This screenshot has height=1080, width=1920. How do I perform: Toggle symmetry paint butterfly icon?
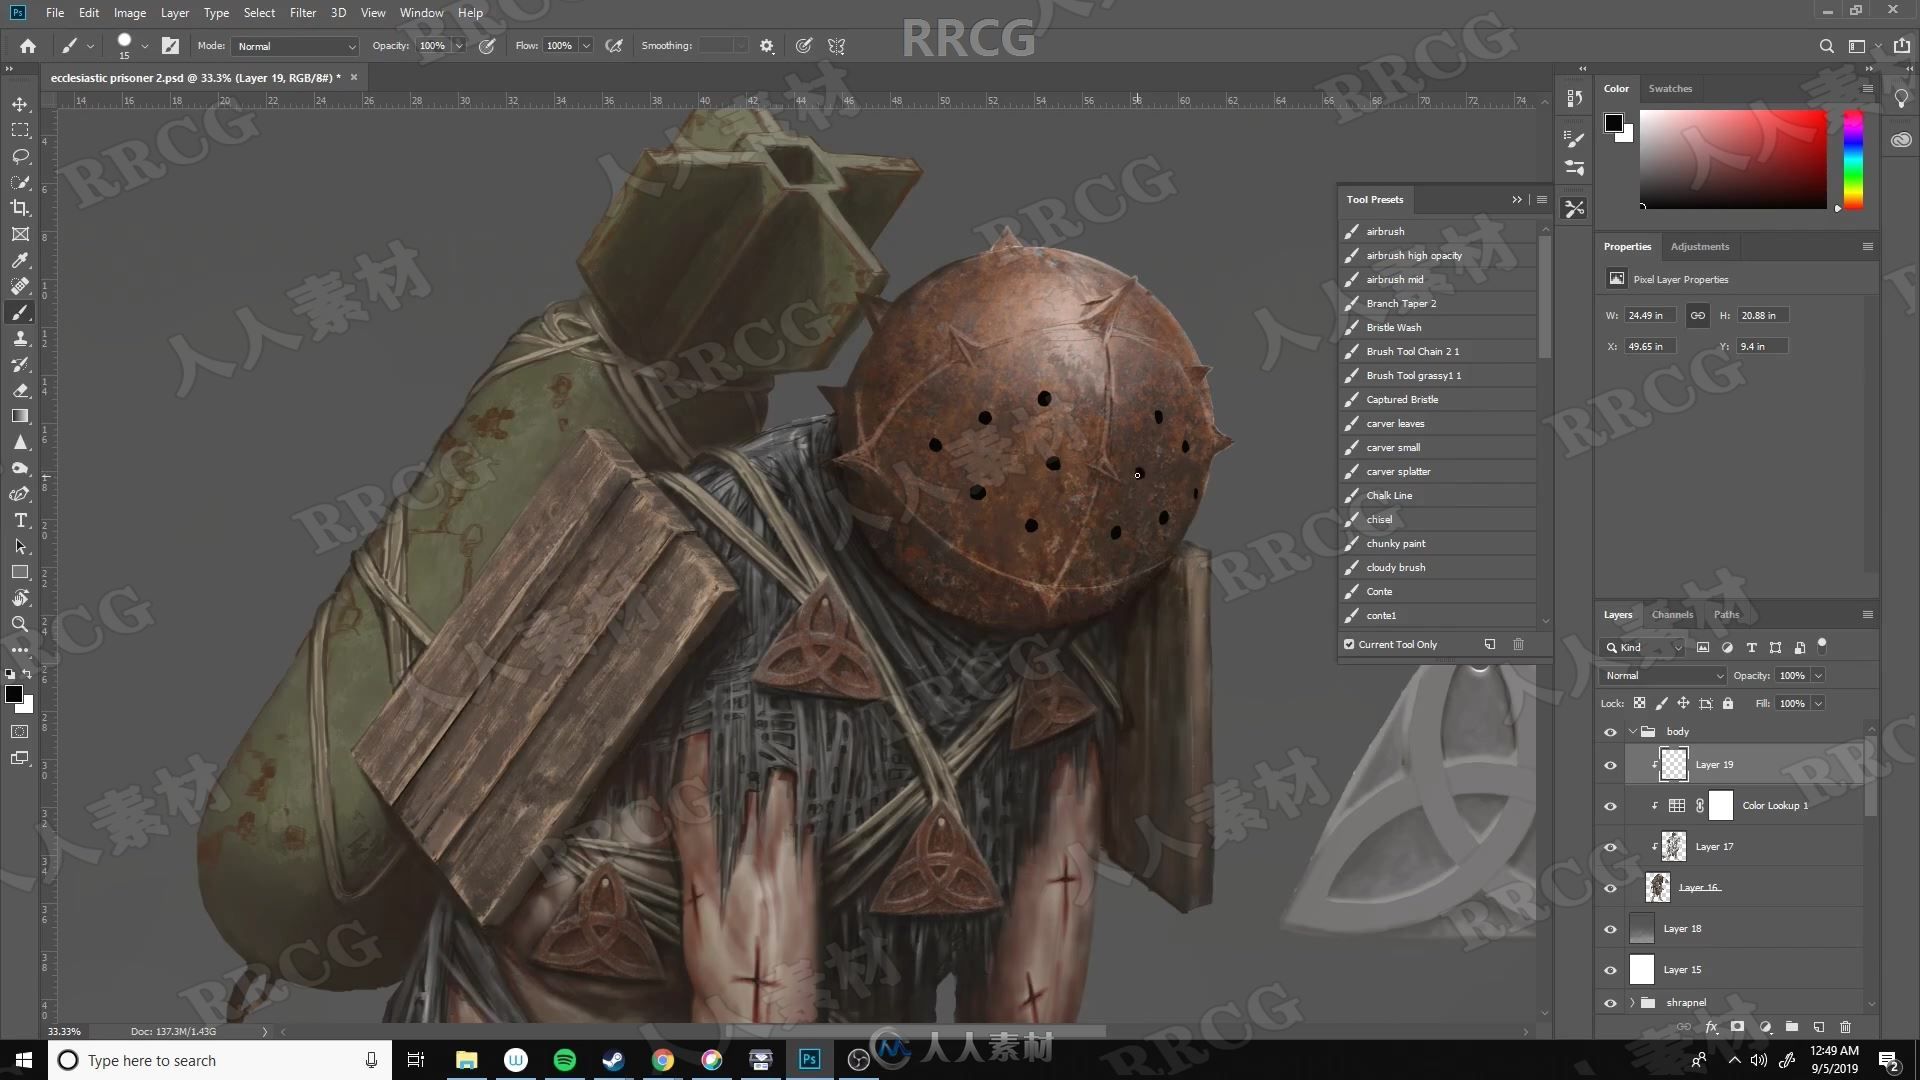(837, 46)
